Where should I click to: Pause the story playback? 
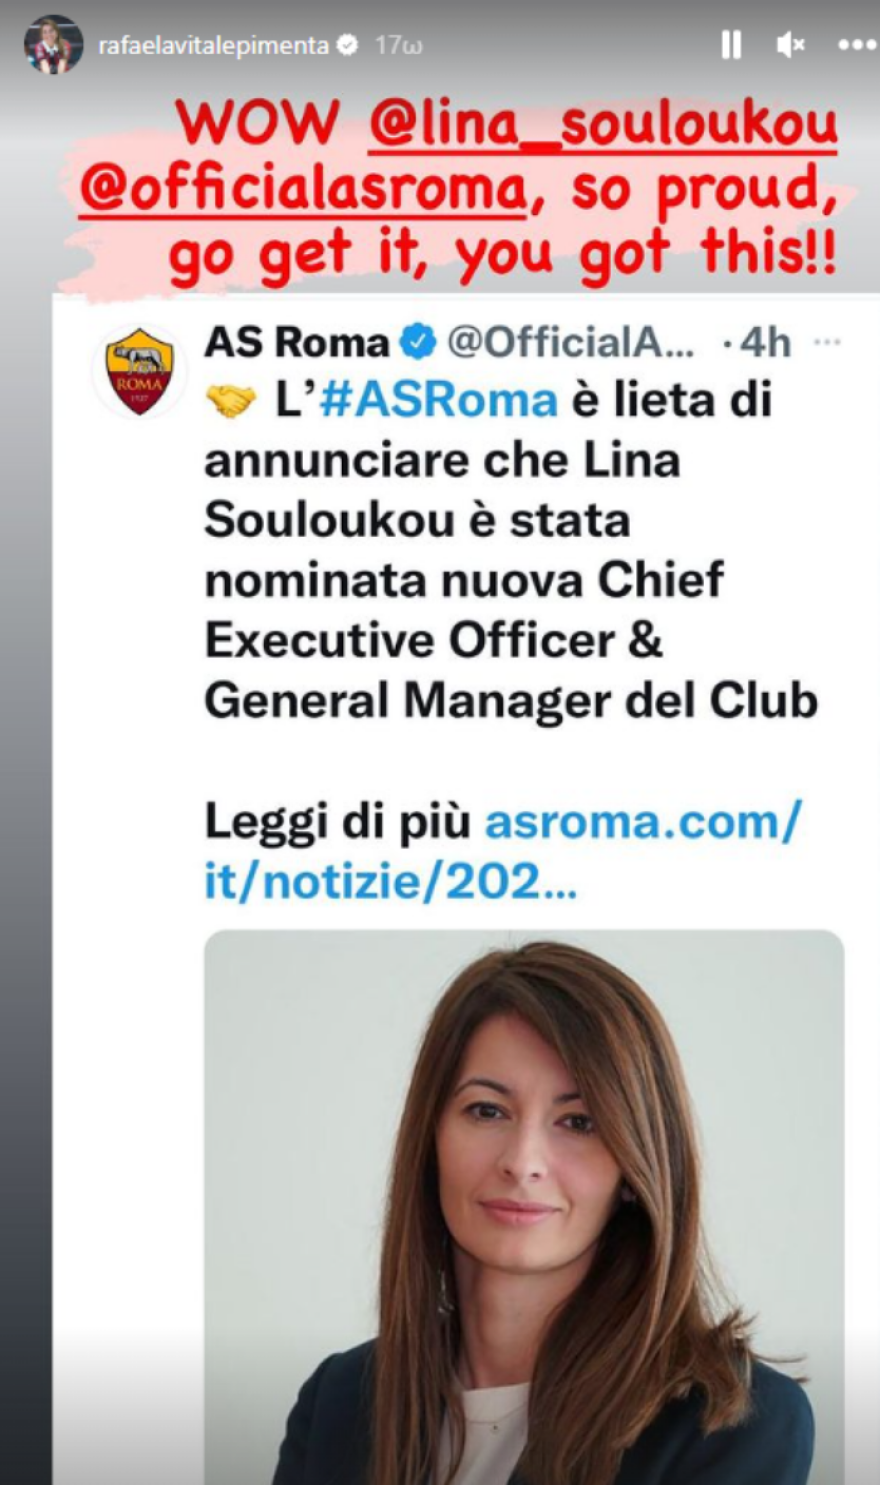731,45
